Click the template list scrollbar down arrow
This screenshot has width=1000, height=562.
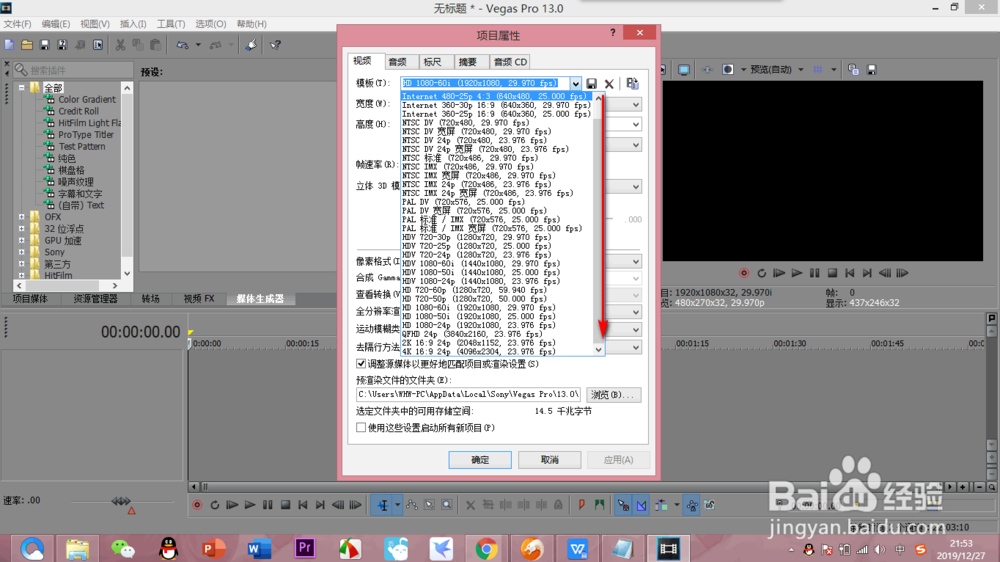598,350
